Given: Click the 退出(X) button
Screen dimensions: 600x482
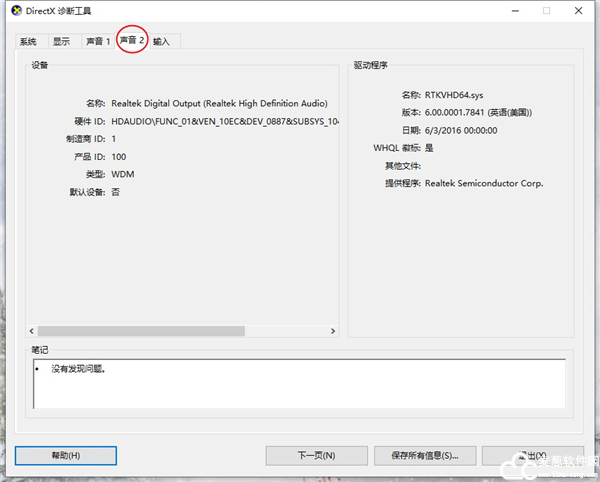Looking at the screenshot, I should click(533, 455).
